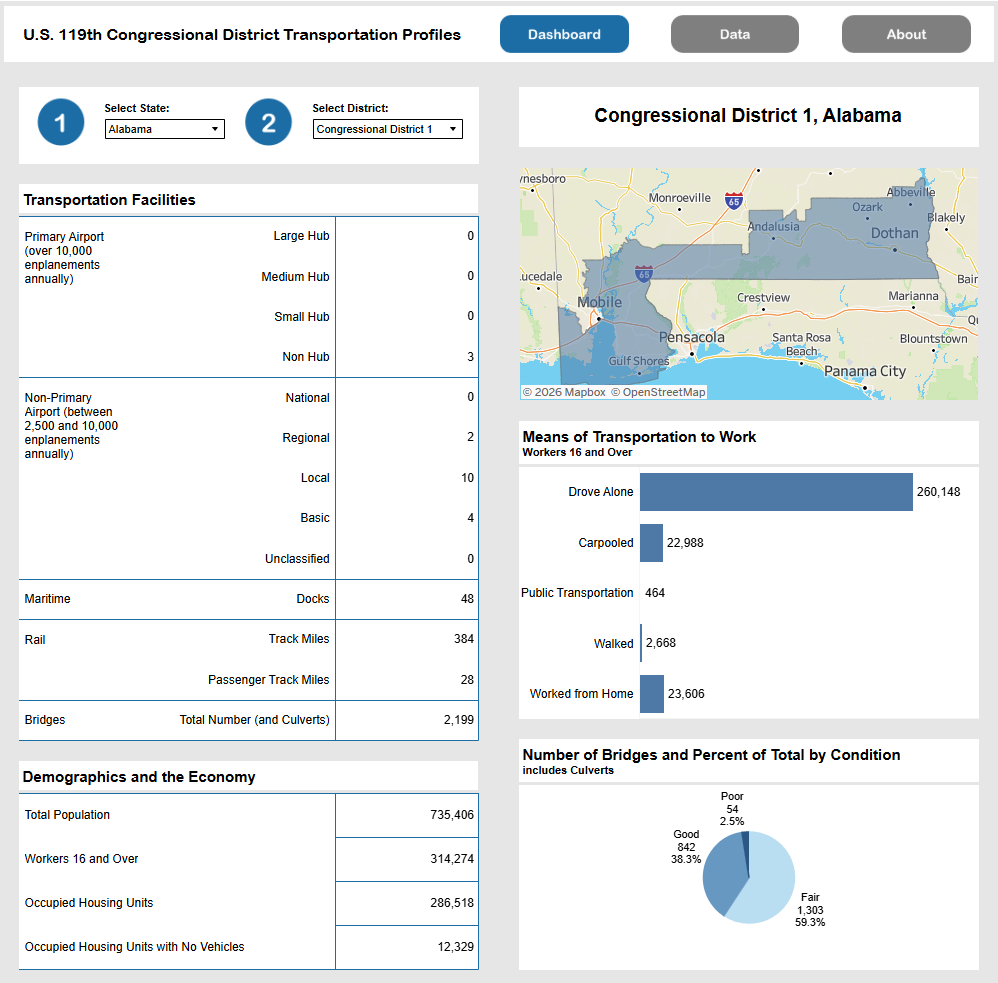
Task: Click the Public Transportation value 464
Action: tap(655, 593)
